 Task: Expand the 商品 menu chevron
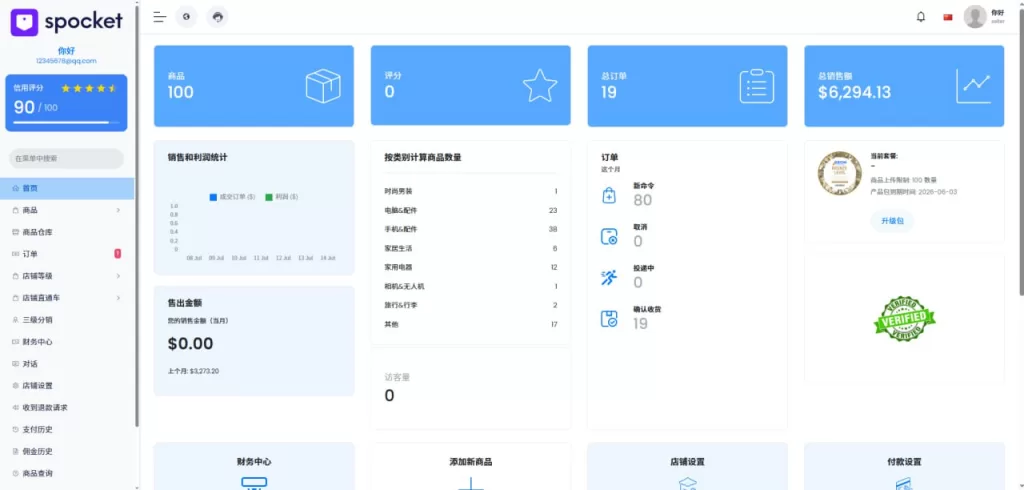[x=118, y=210]
